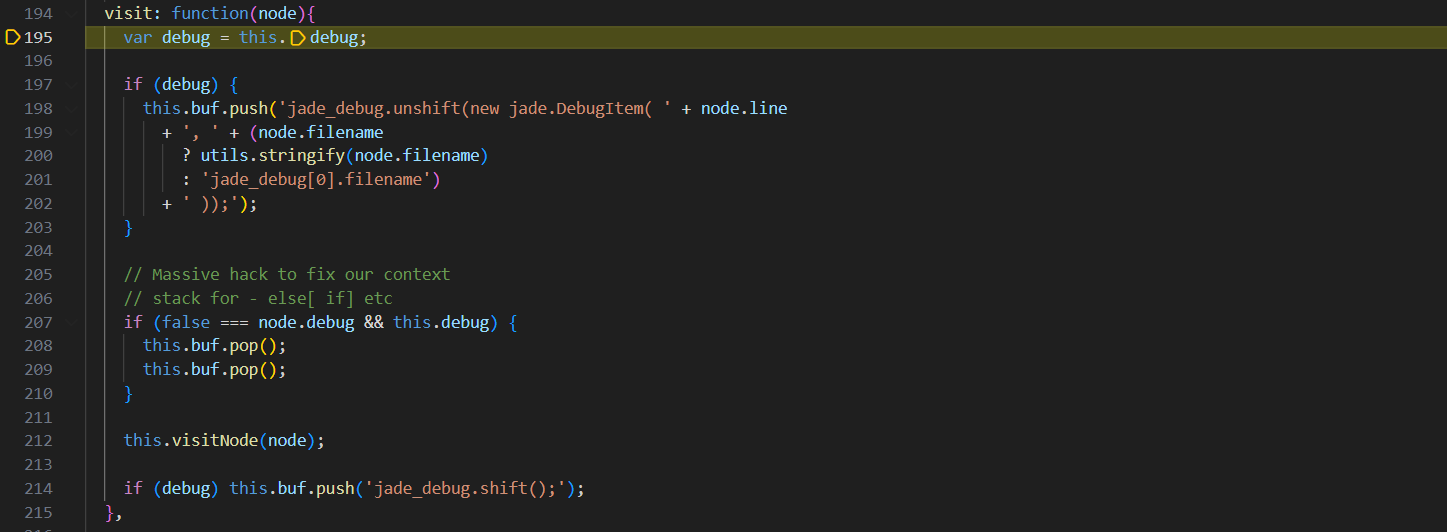Screen dimensions: 1447x532
Task: Click line number 205 in the gutter
Action: coord(38,275)
